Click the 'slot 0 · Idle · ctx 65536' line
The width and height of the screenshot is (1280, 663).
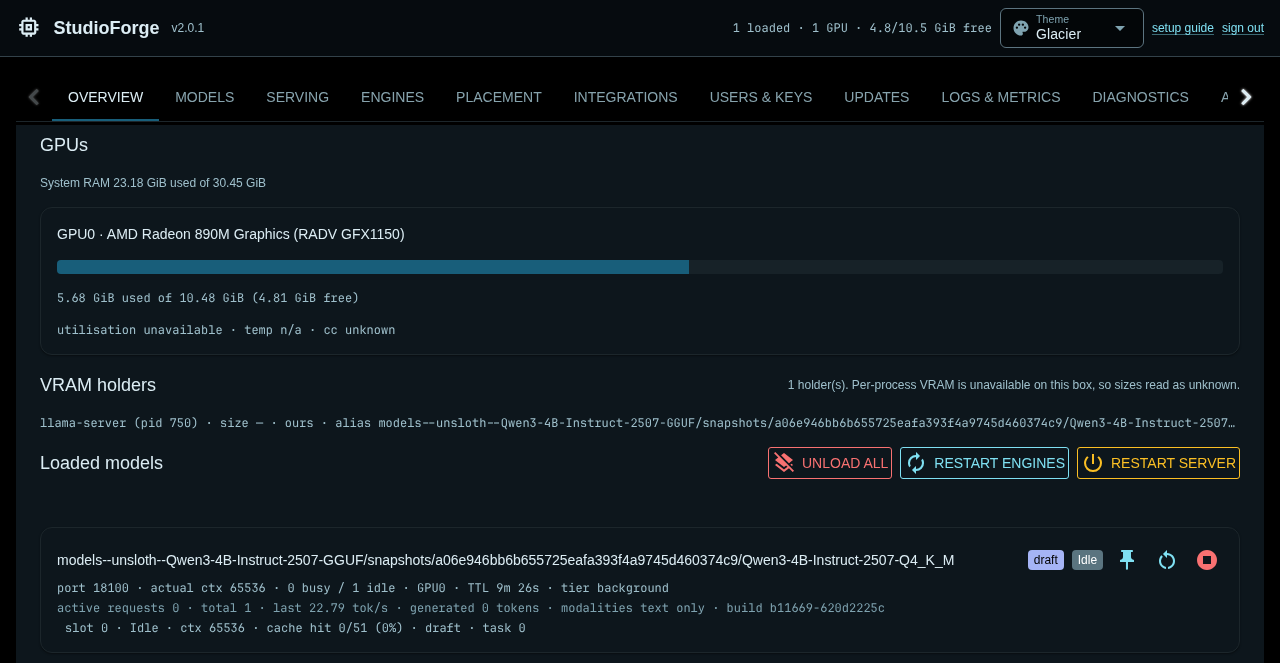[295, 628]
